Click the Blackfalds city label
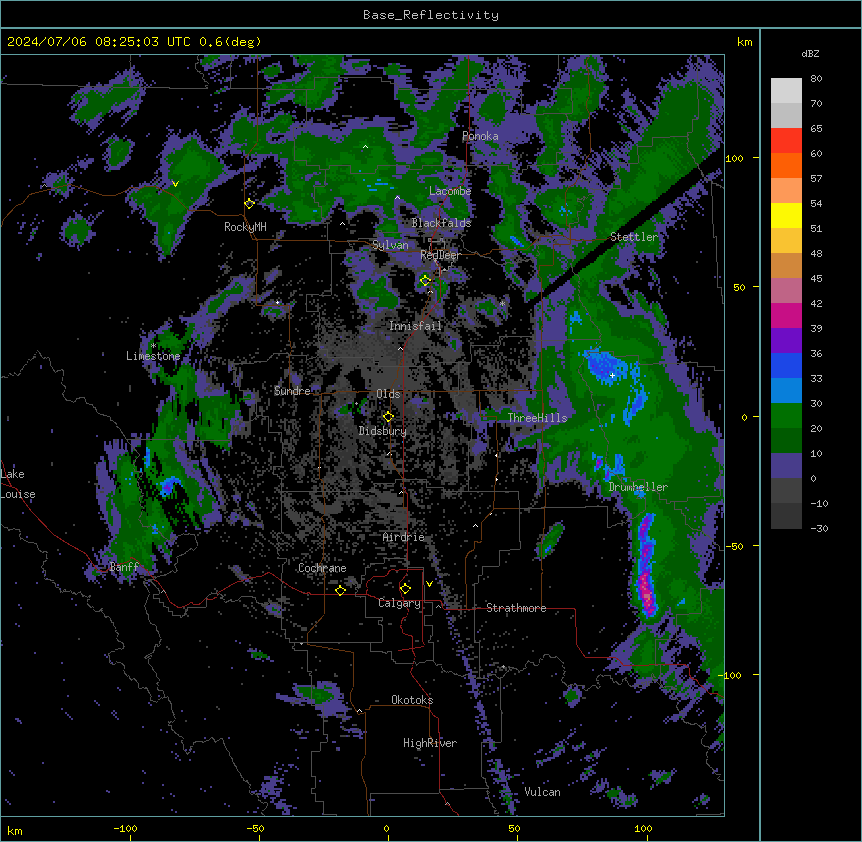This screenshot has width=862, height=842. 441,223
